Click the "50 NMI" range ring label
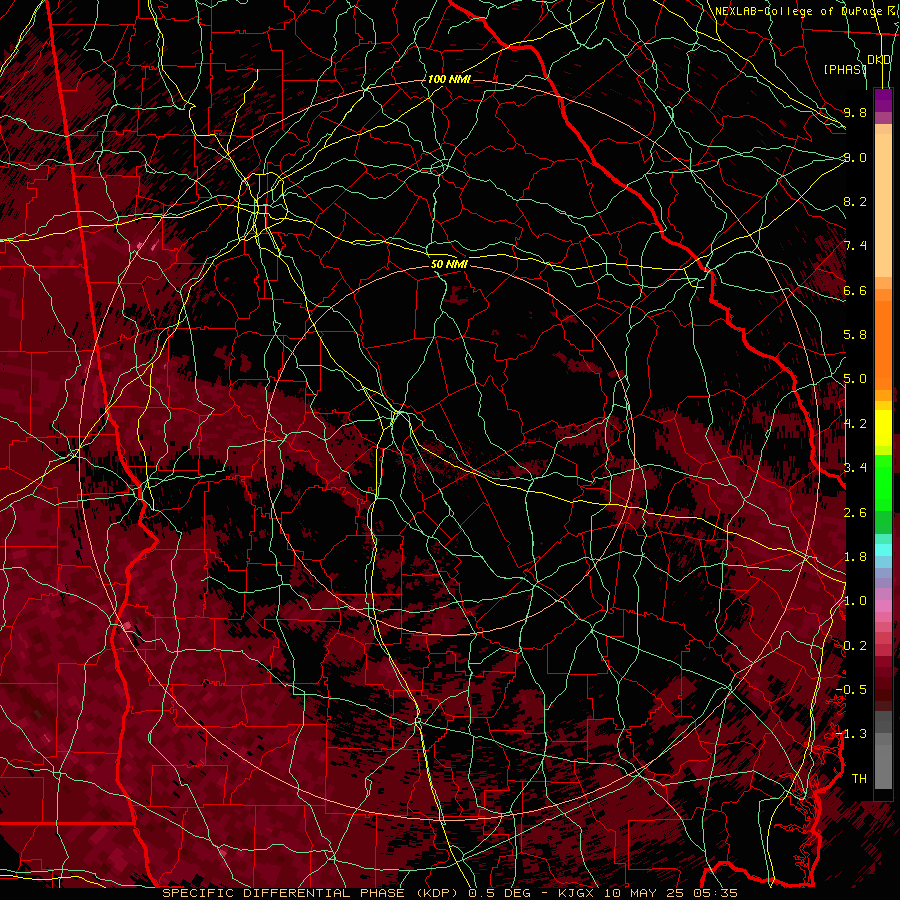Screen dimensions: 900x900 pos(449,264)
